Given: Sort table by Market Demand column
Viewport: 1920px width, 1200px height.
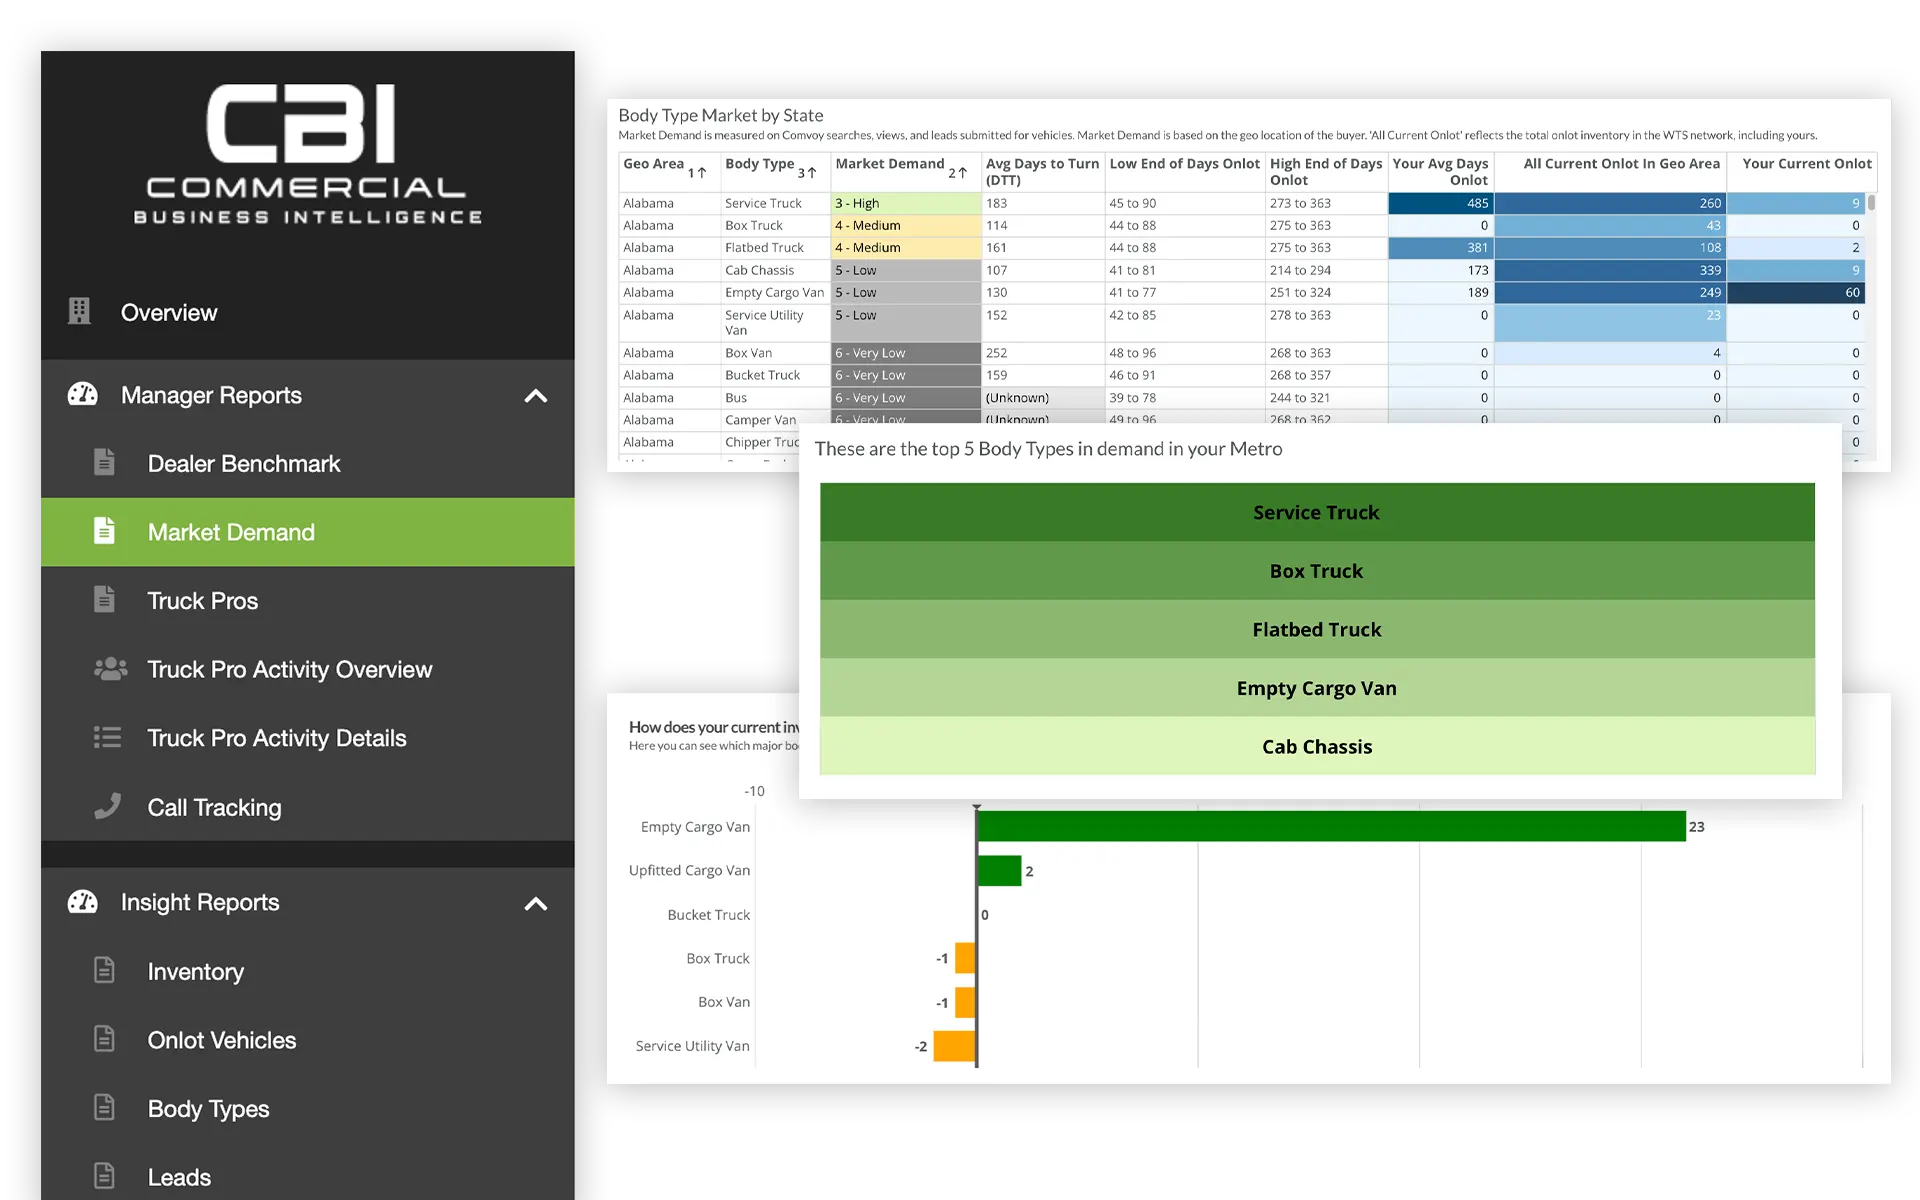Looking at the screenshot, I should click(891, 164).
